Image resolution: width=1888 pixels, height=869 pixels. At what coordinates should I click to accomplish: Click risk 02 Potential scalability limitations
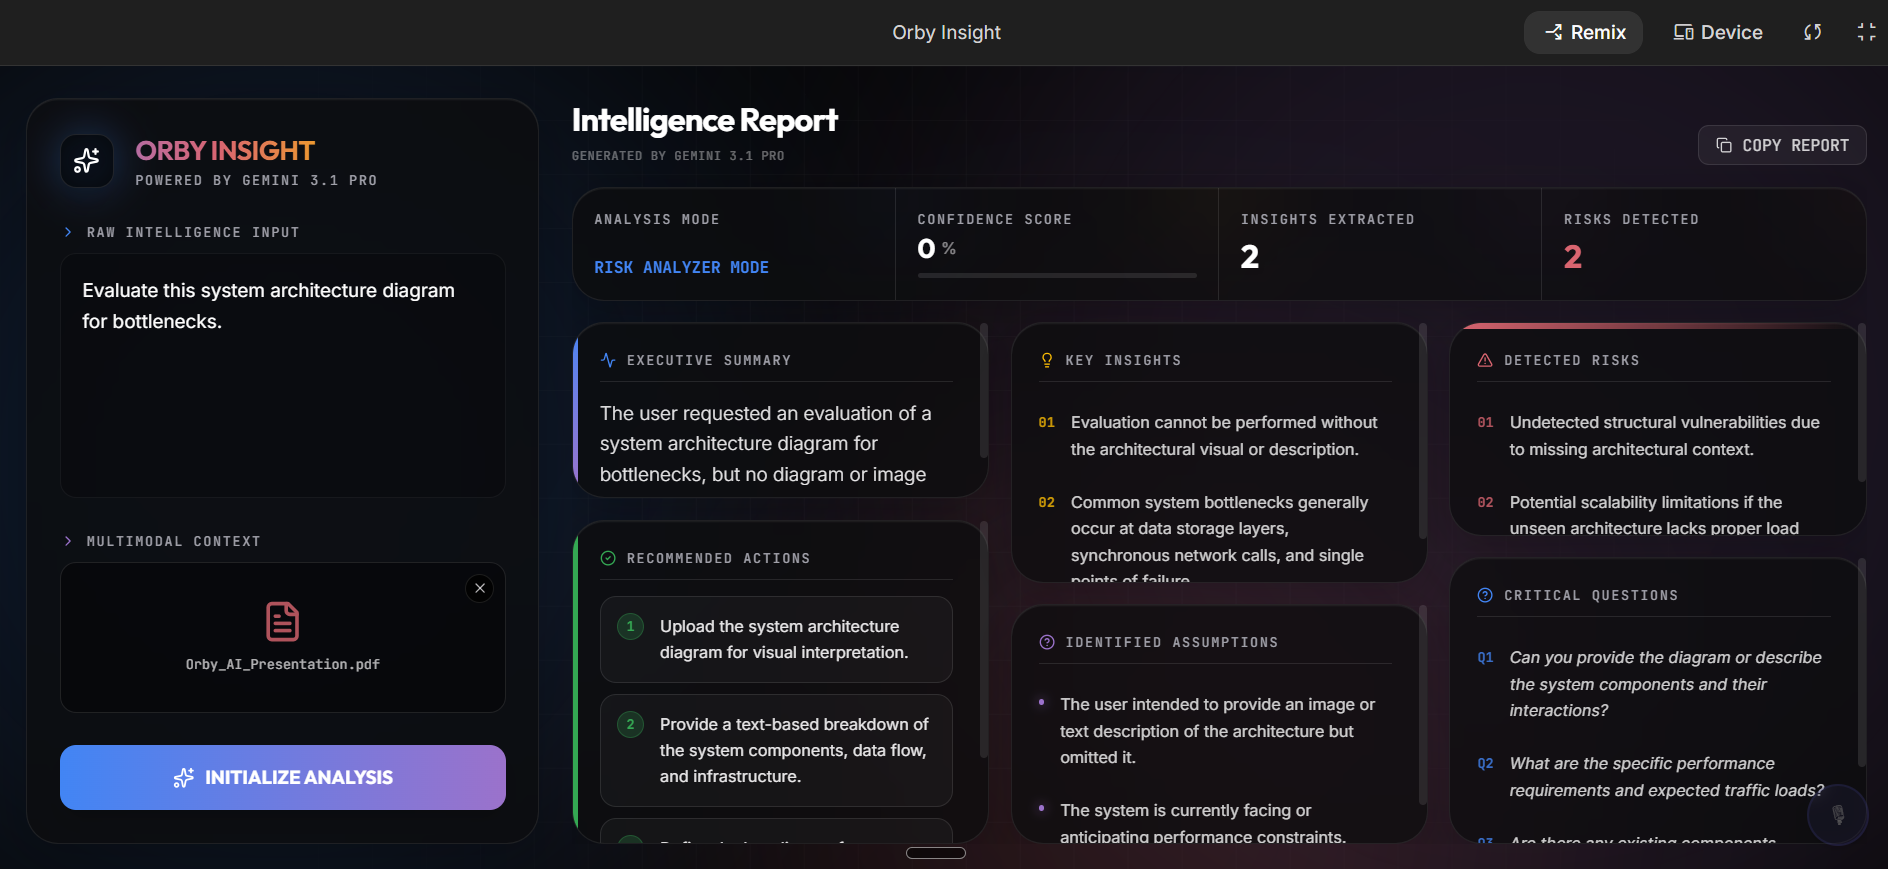pos(1653,515)
